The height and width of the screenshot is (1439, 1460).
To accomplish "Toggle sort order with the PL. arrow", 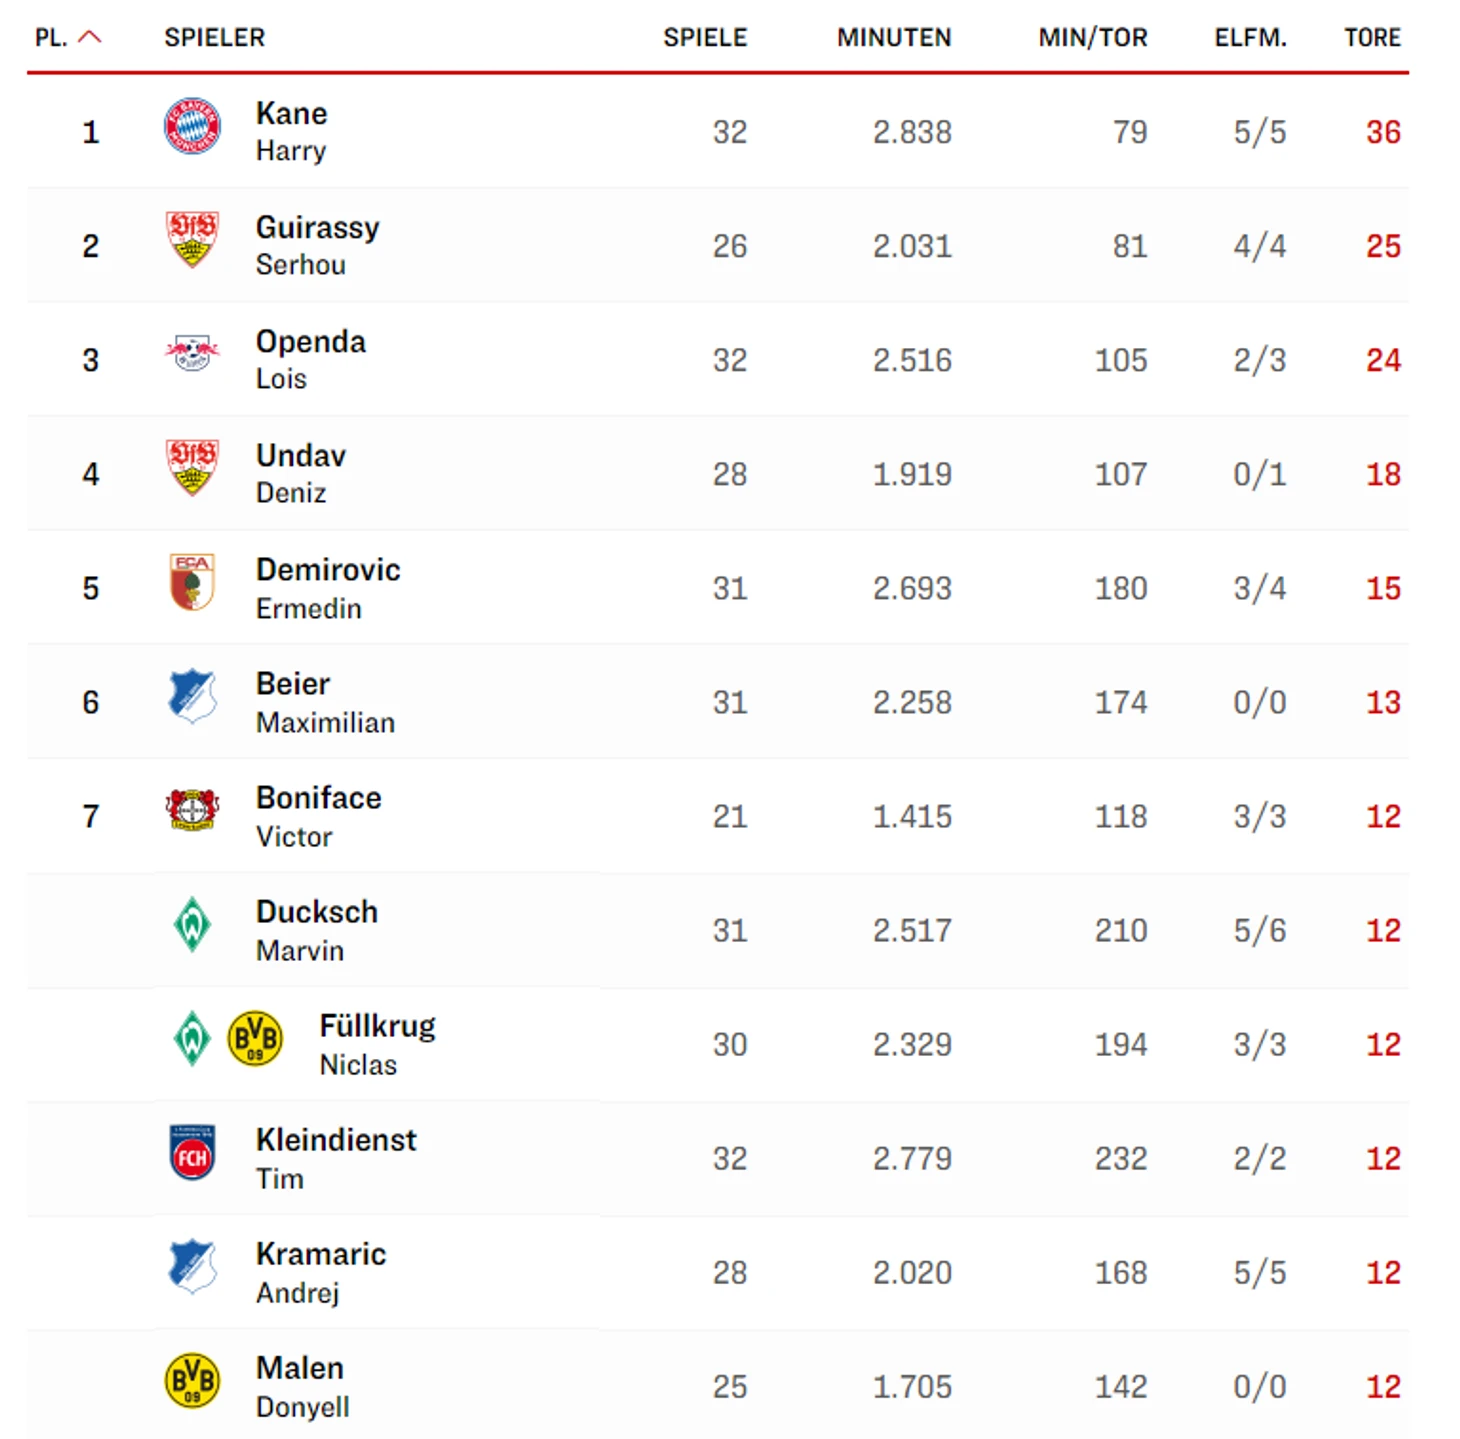I will pyautogui.click(x=90, y=38).
